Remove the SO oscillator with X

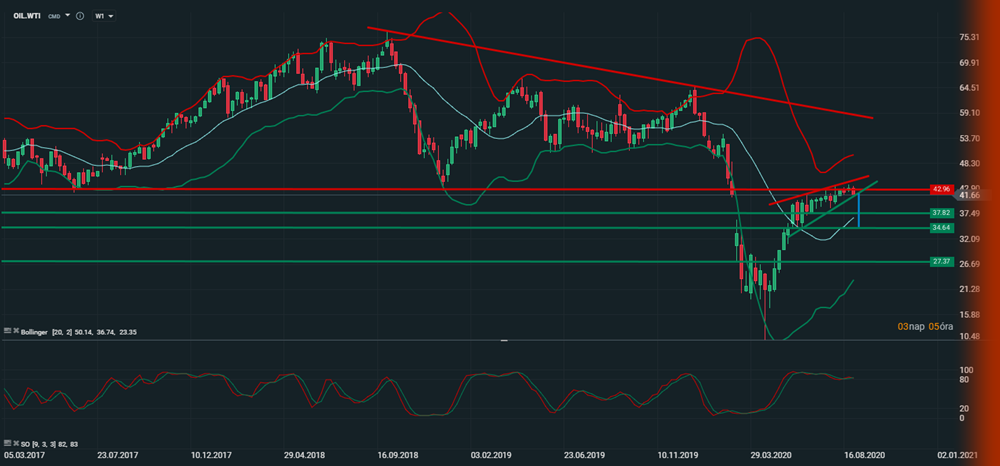pos(16,442)
